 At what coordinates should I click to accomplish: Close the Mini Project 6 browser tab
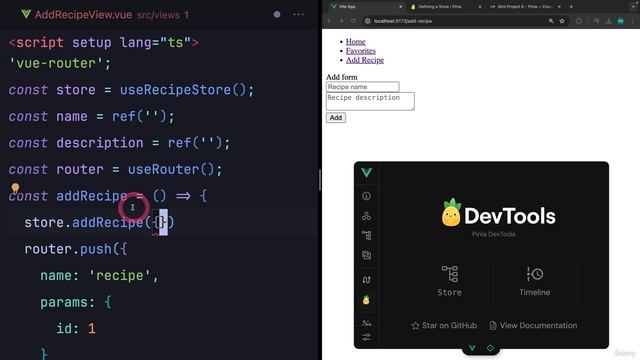coord(559,7)
